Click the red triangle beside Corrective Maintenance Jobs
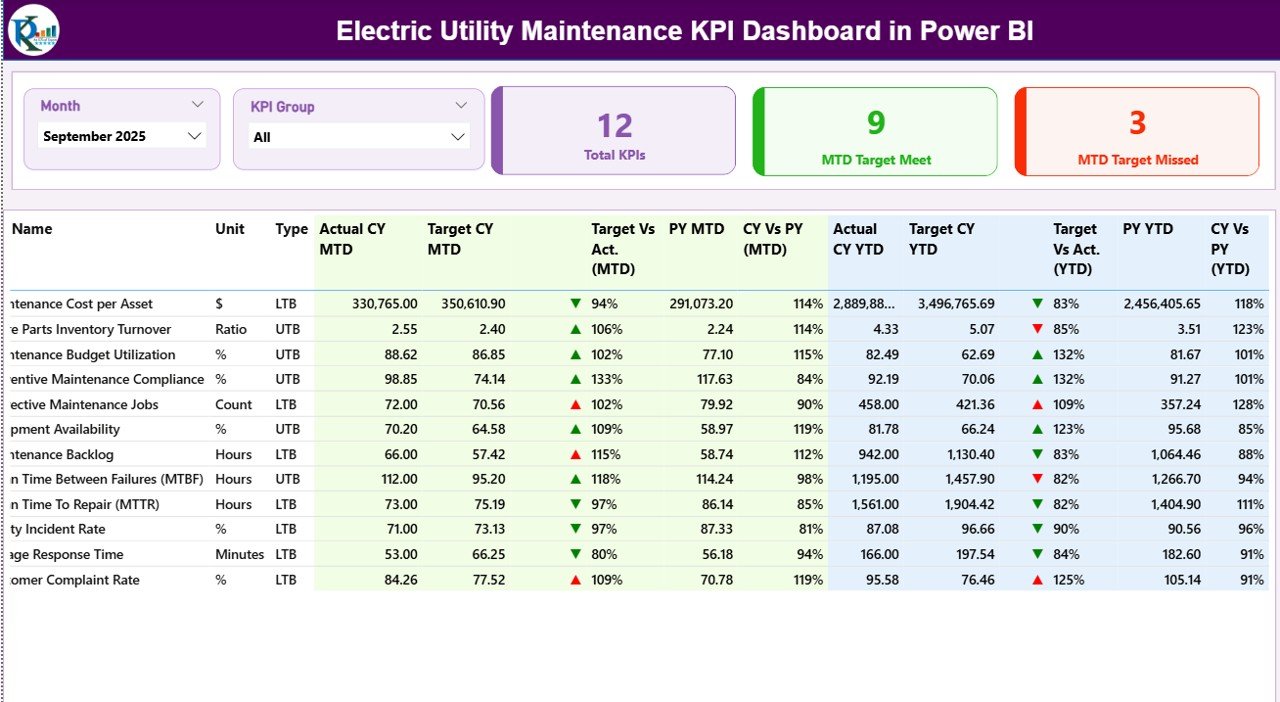This screenshot has width=1280, height=702. pos(575,403)
